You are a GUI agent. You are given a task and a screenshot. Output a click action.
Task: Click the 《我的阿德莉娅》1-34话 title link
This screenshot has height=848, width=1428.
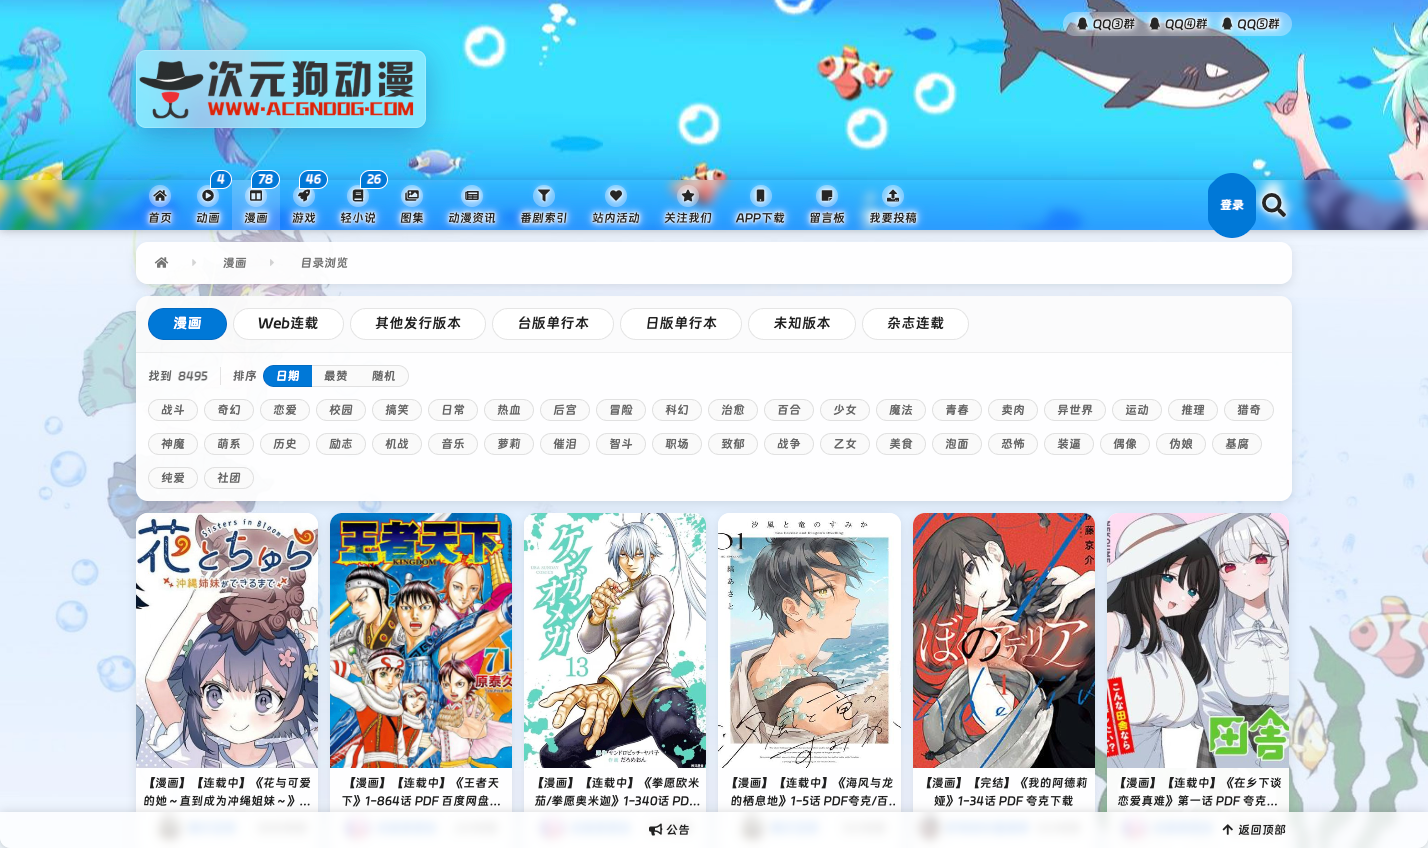point(1004,792)
